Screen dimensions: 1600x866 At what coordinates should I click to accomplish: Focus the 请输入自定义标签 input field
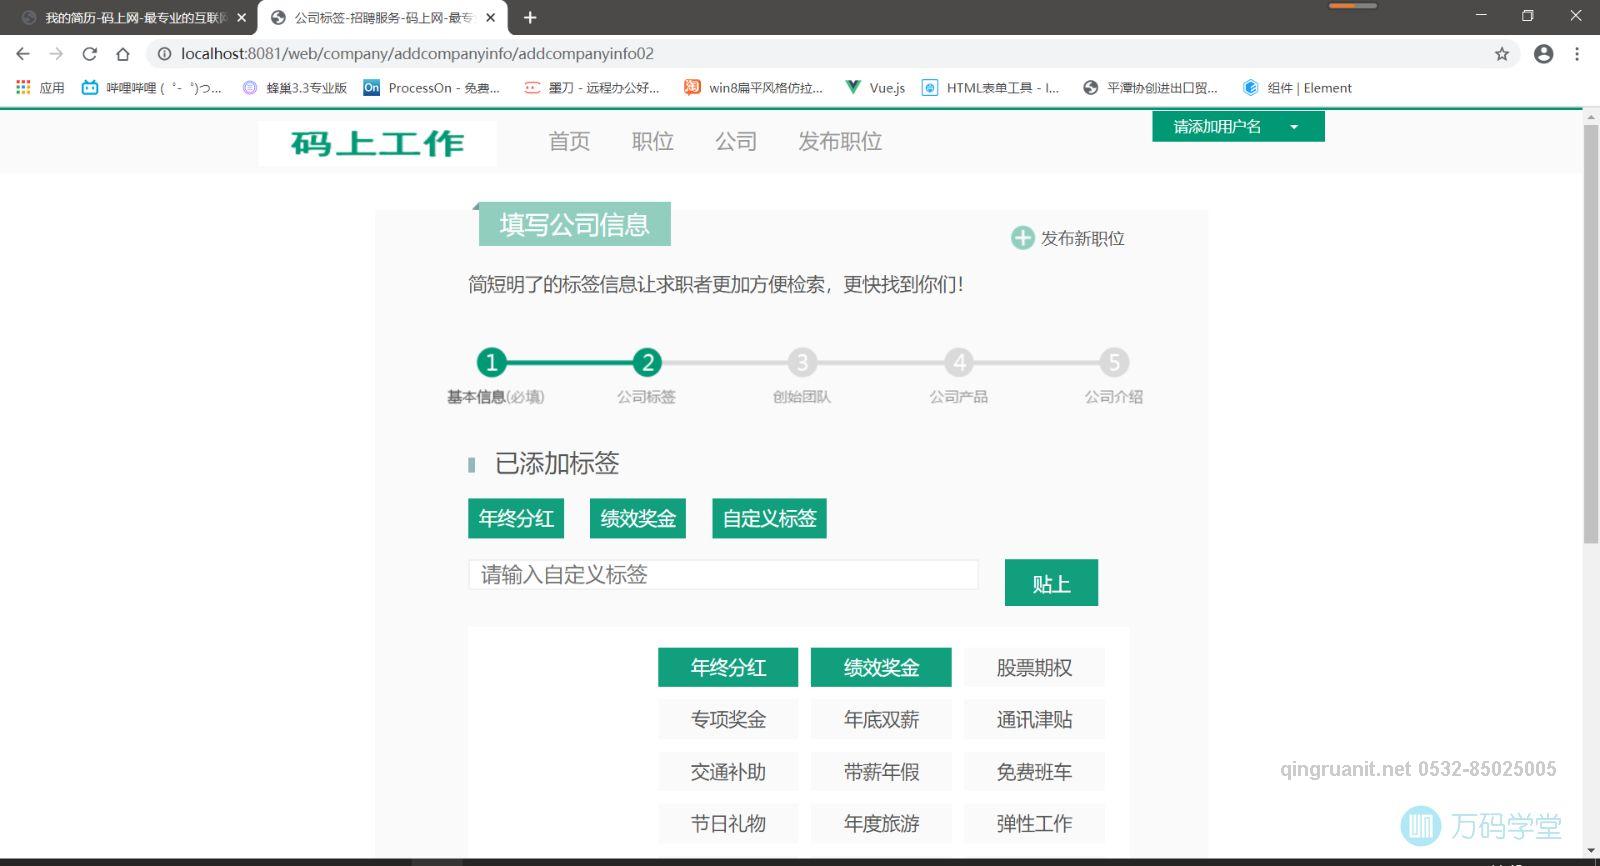723,575
